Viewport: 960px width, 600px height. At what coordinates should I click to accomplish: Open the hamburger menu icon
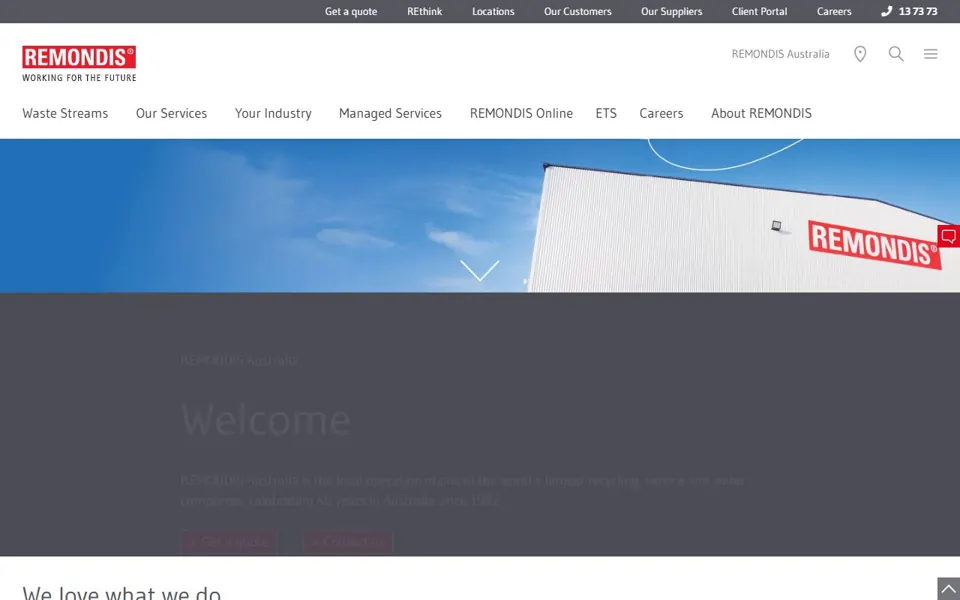coord(931,54)
